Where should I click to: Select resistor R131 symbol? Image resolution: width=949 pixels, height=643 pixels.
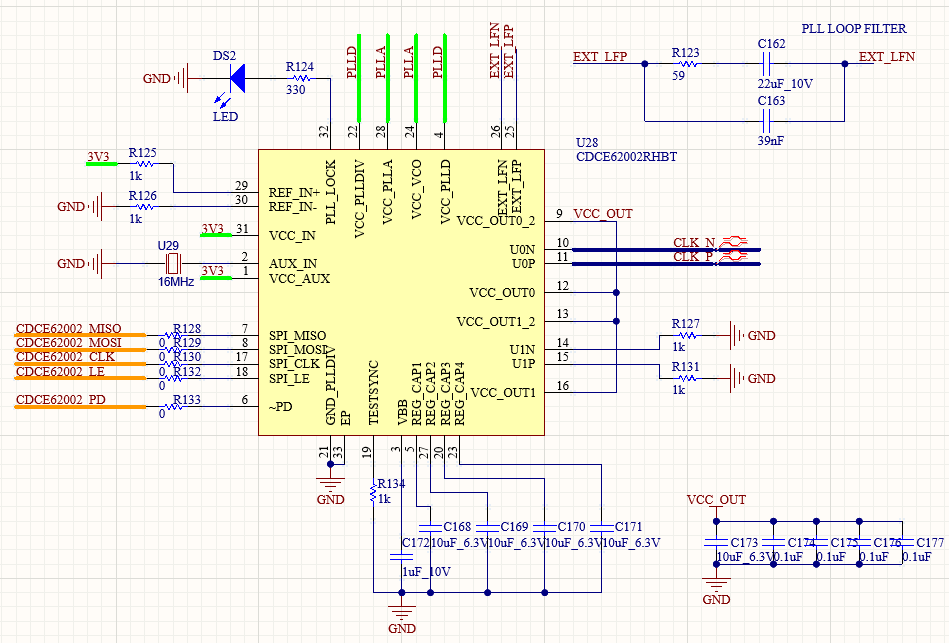pyautogui.click(x=686, y=378)
